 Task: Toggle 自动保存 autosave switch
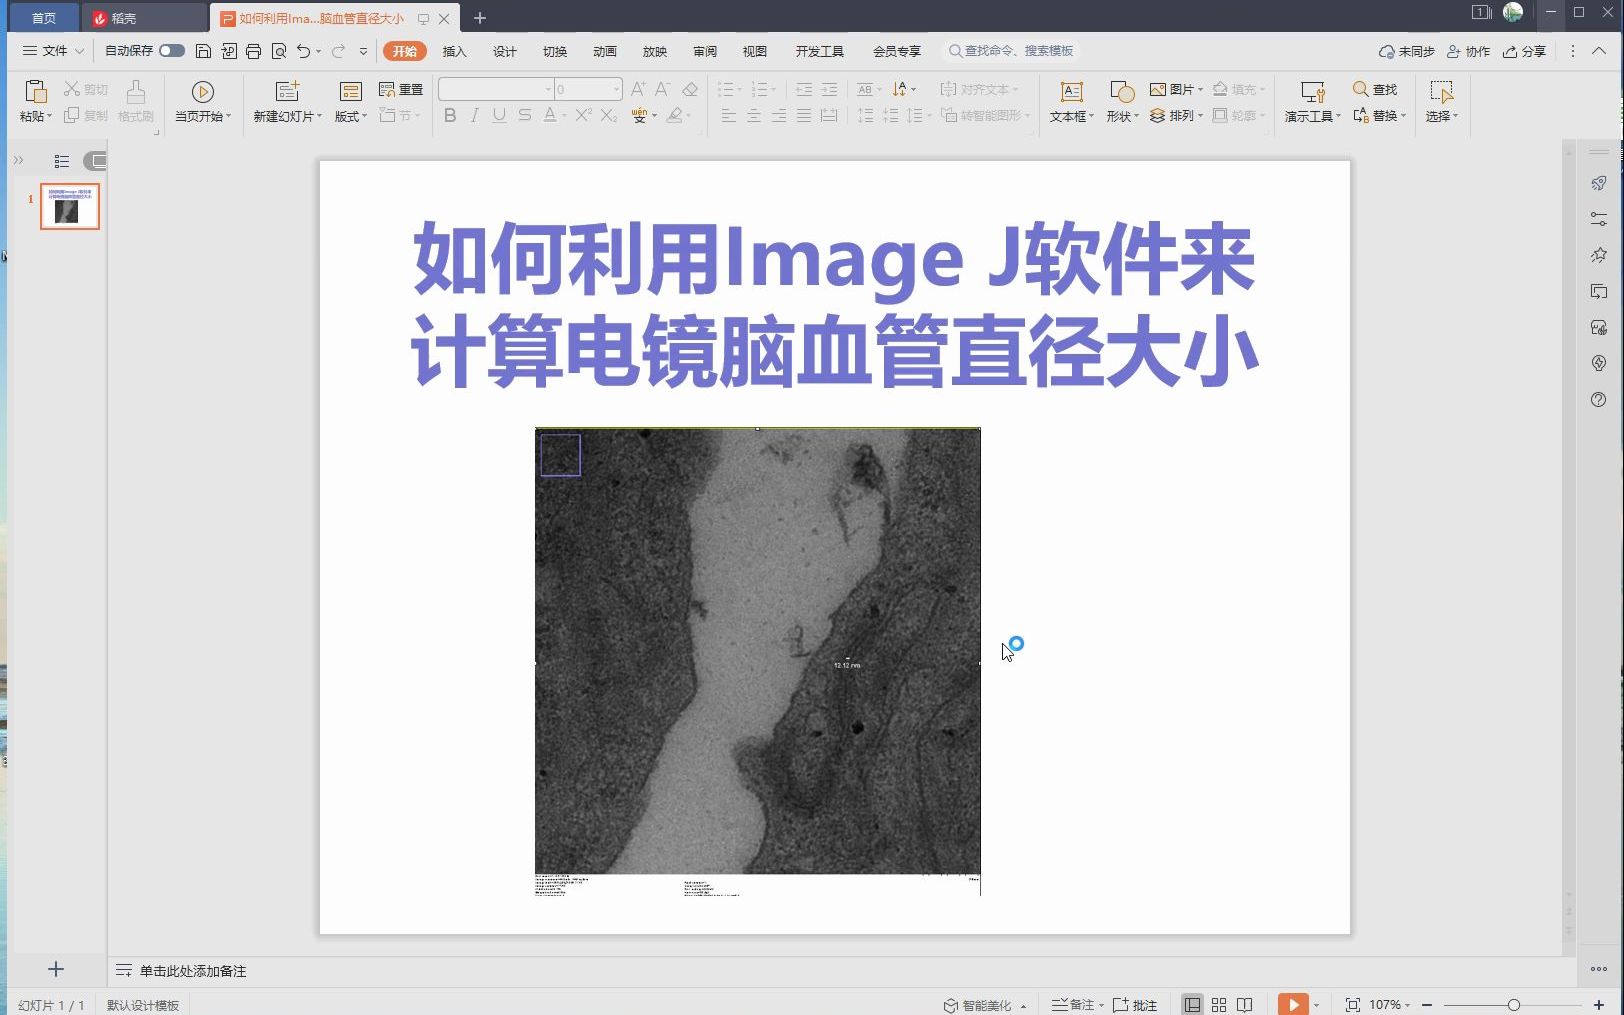point(171,50)
